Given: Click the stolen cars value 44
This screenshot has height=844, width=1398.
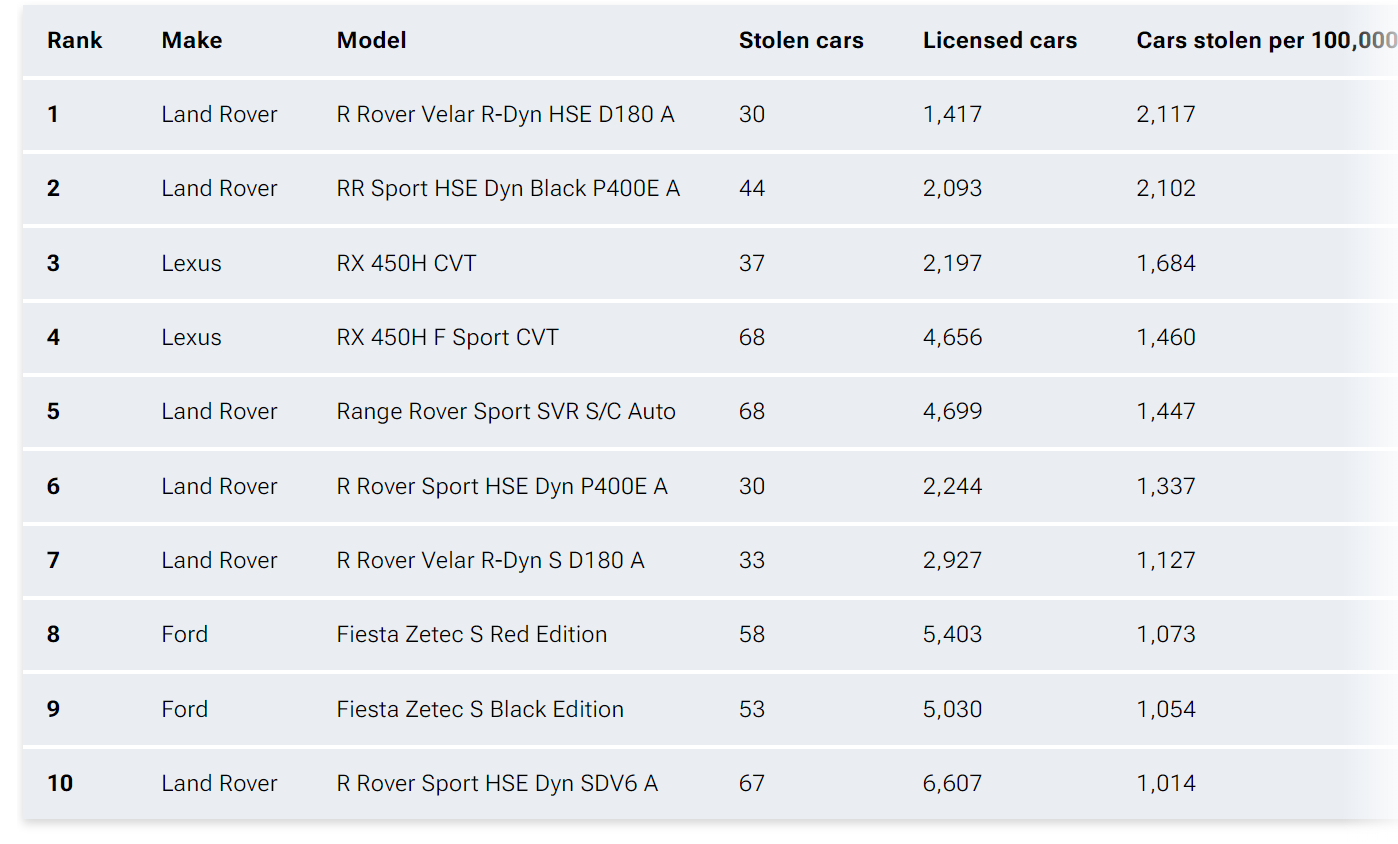Looking at the screenshot, I should tap(752, 189).
